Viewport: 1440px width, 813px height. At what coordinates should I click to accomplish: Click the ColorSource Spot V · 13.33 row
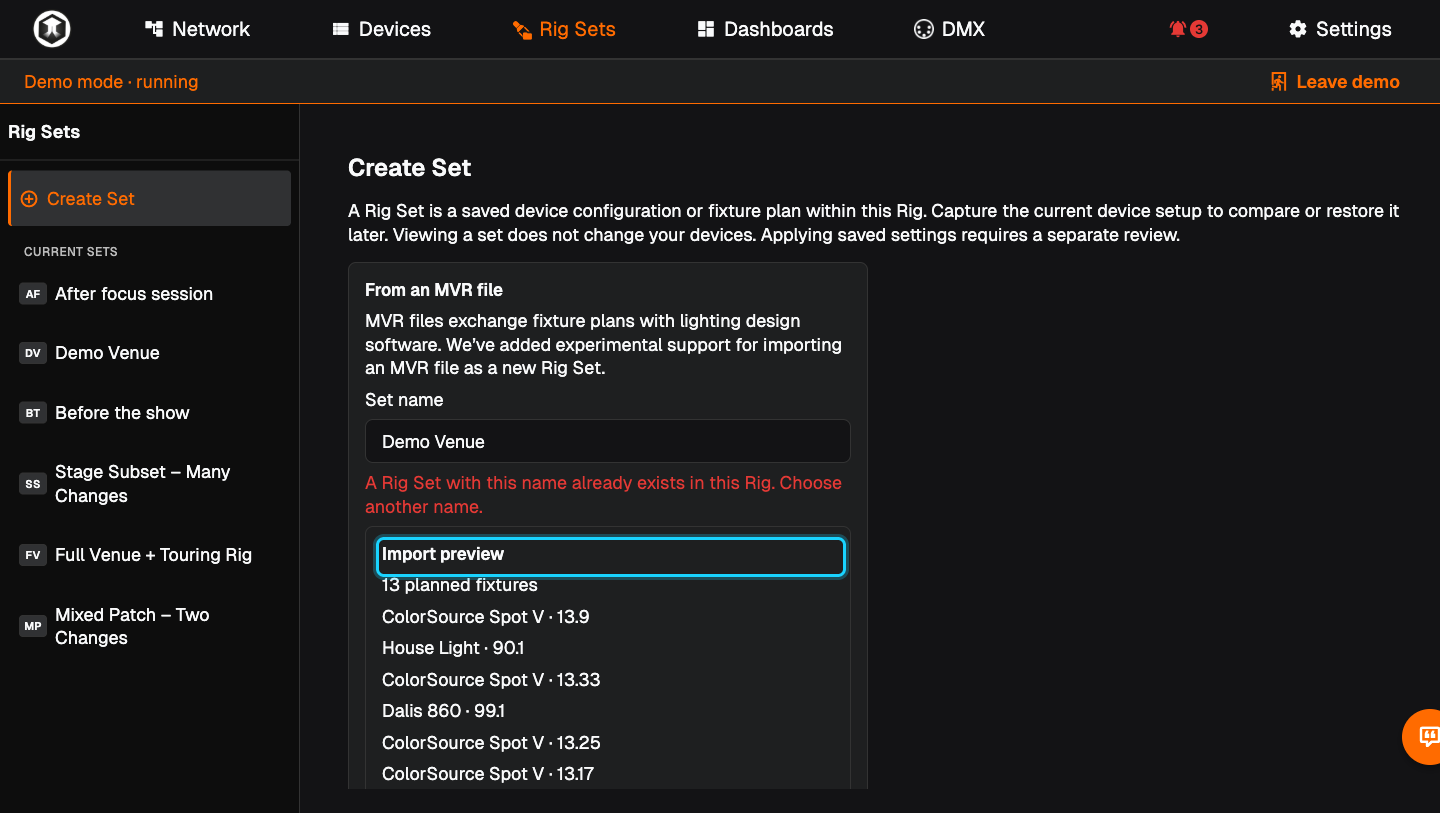click(x=491, y=680)
